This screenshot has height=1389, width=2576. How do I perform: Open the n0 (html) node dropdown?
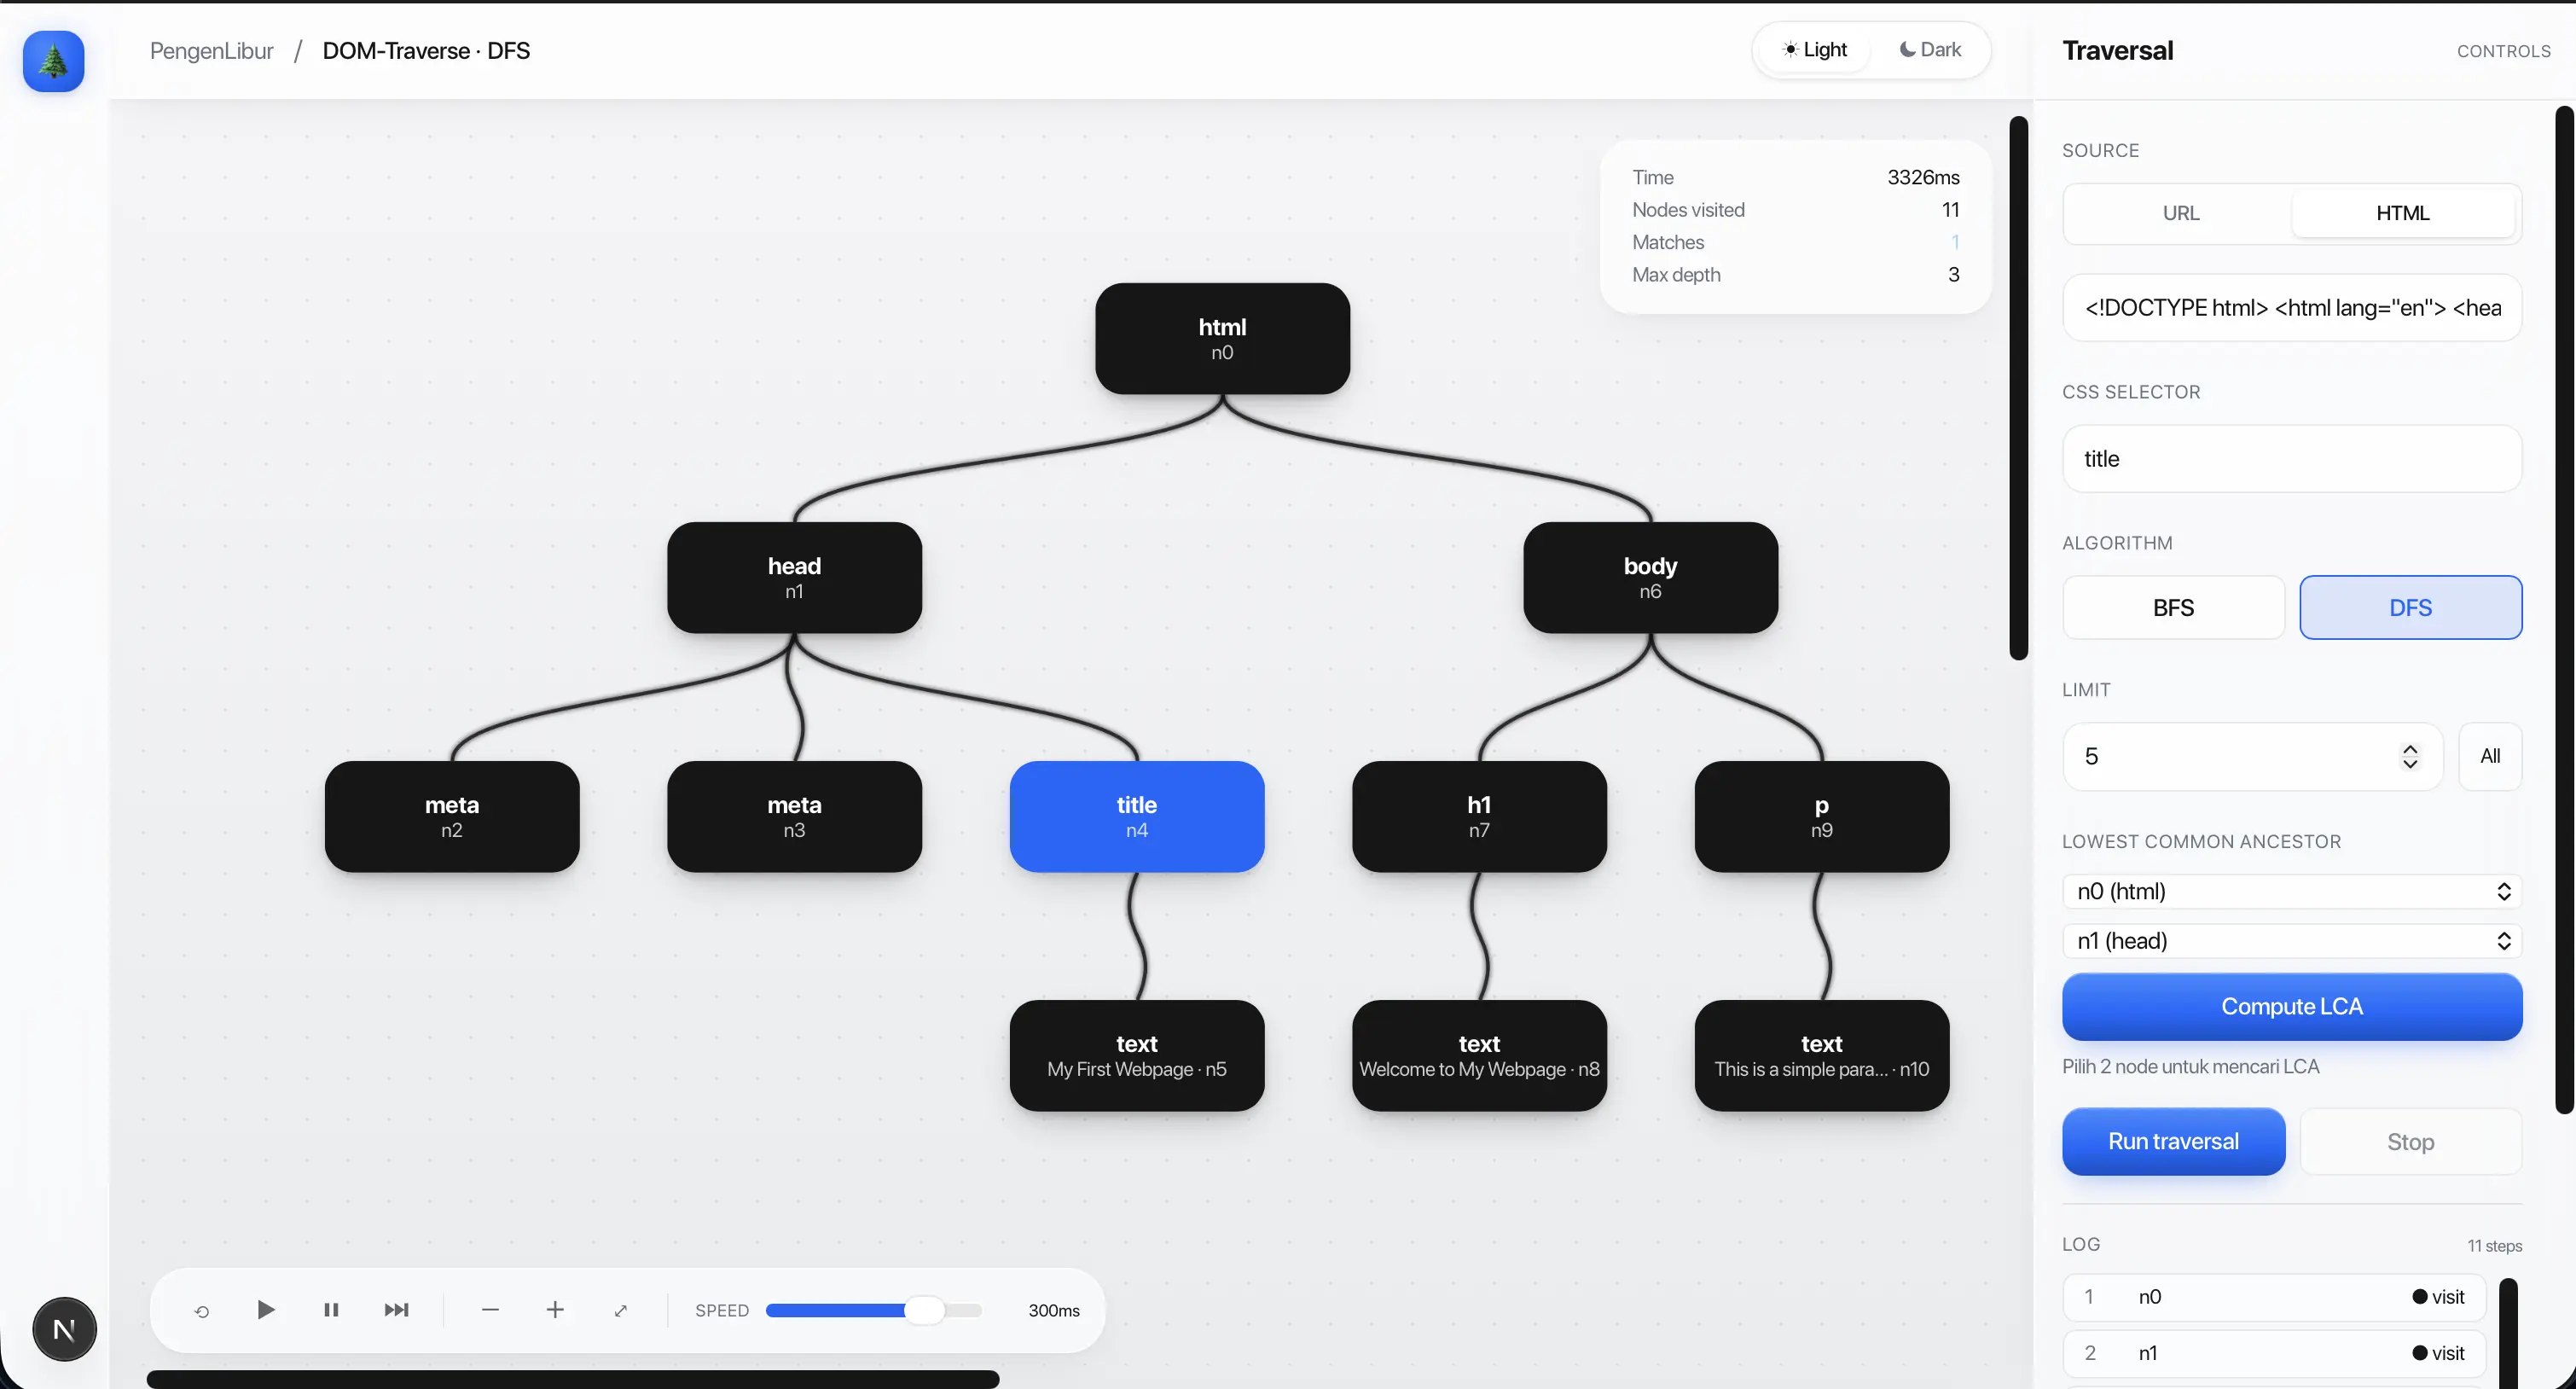2291,892
